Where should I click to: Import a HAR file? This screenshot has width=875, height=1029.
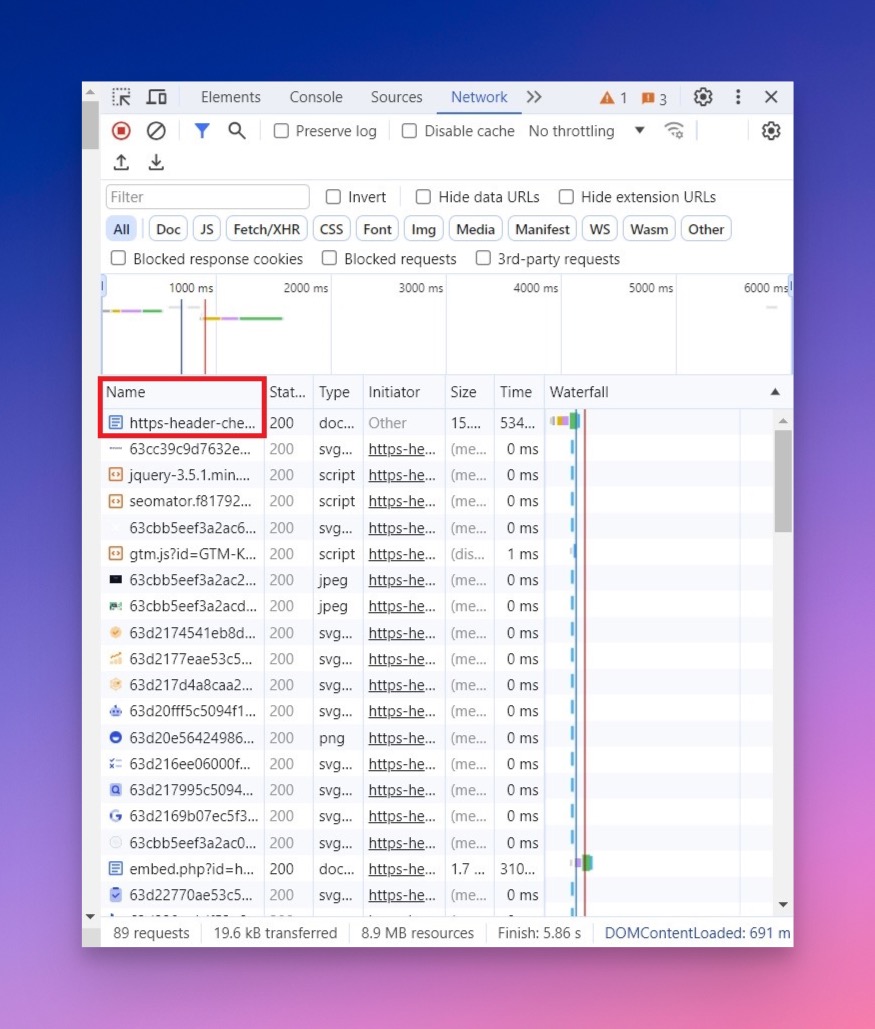click(121, 162)
